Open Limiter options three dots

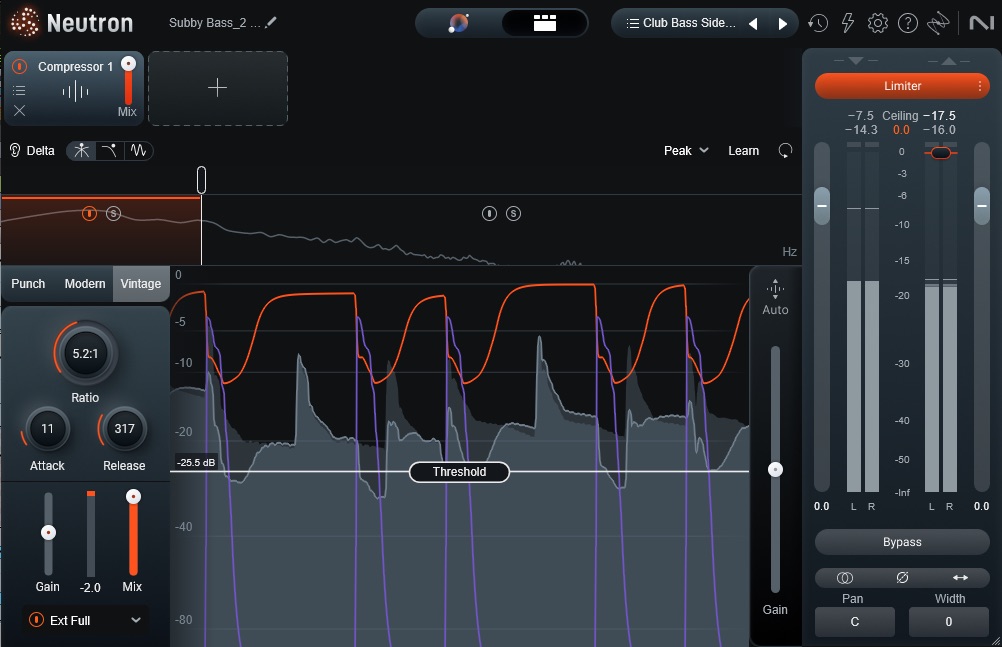click(x=980, y=86)
